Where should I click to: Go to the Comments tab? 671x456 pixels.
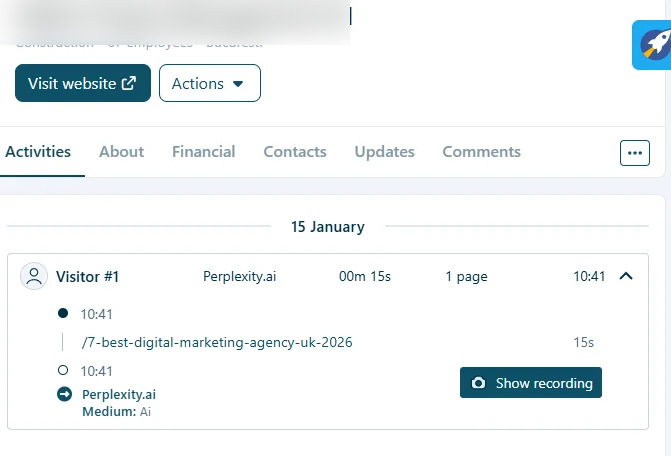[481, 152]
